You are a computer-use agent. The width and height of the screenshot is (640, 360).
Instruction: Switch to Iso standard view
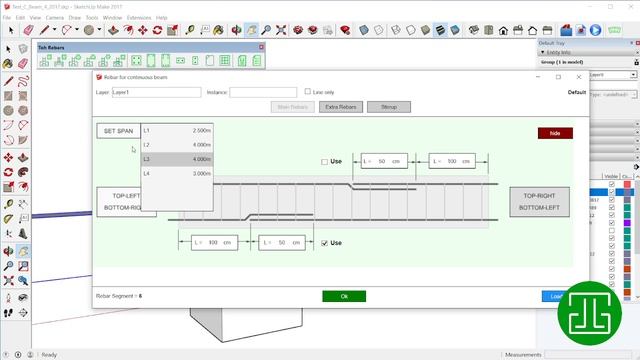coord(474,30)
